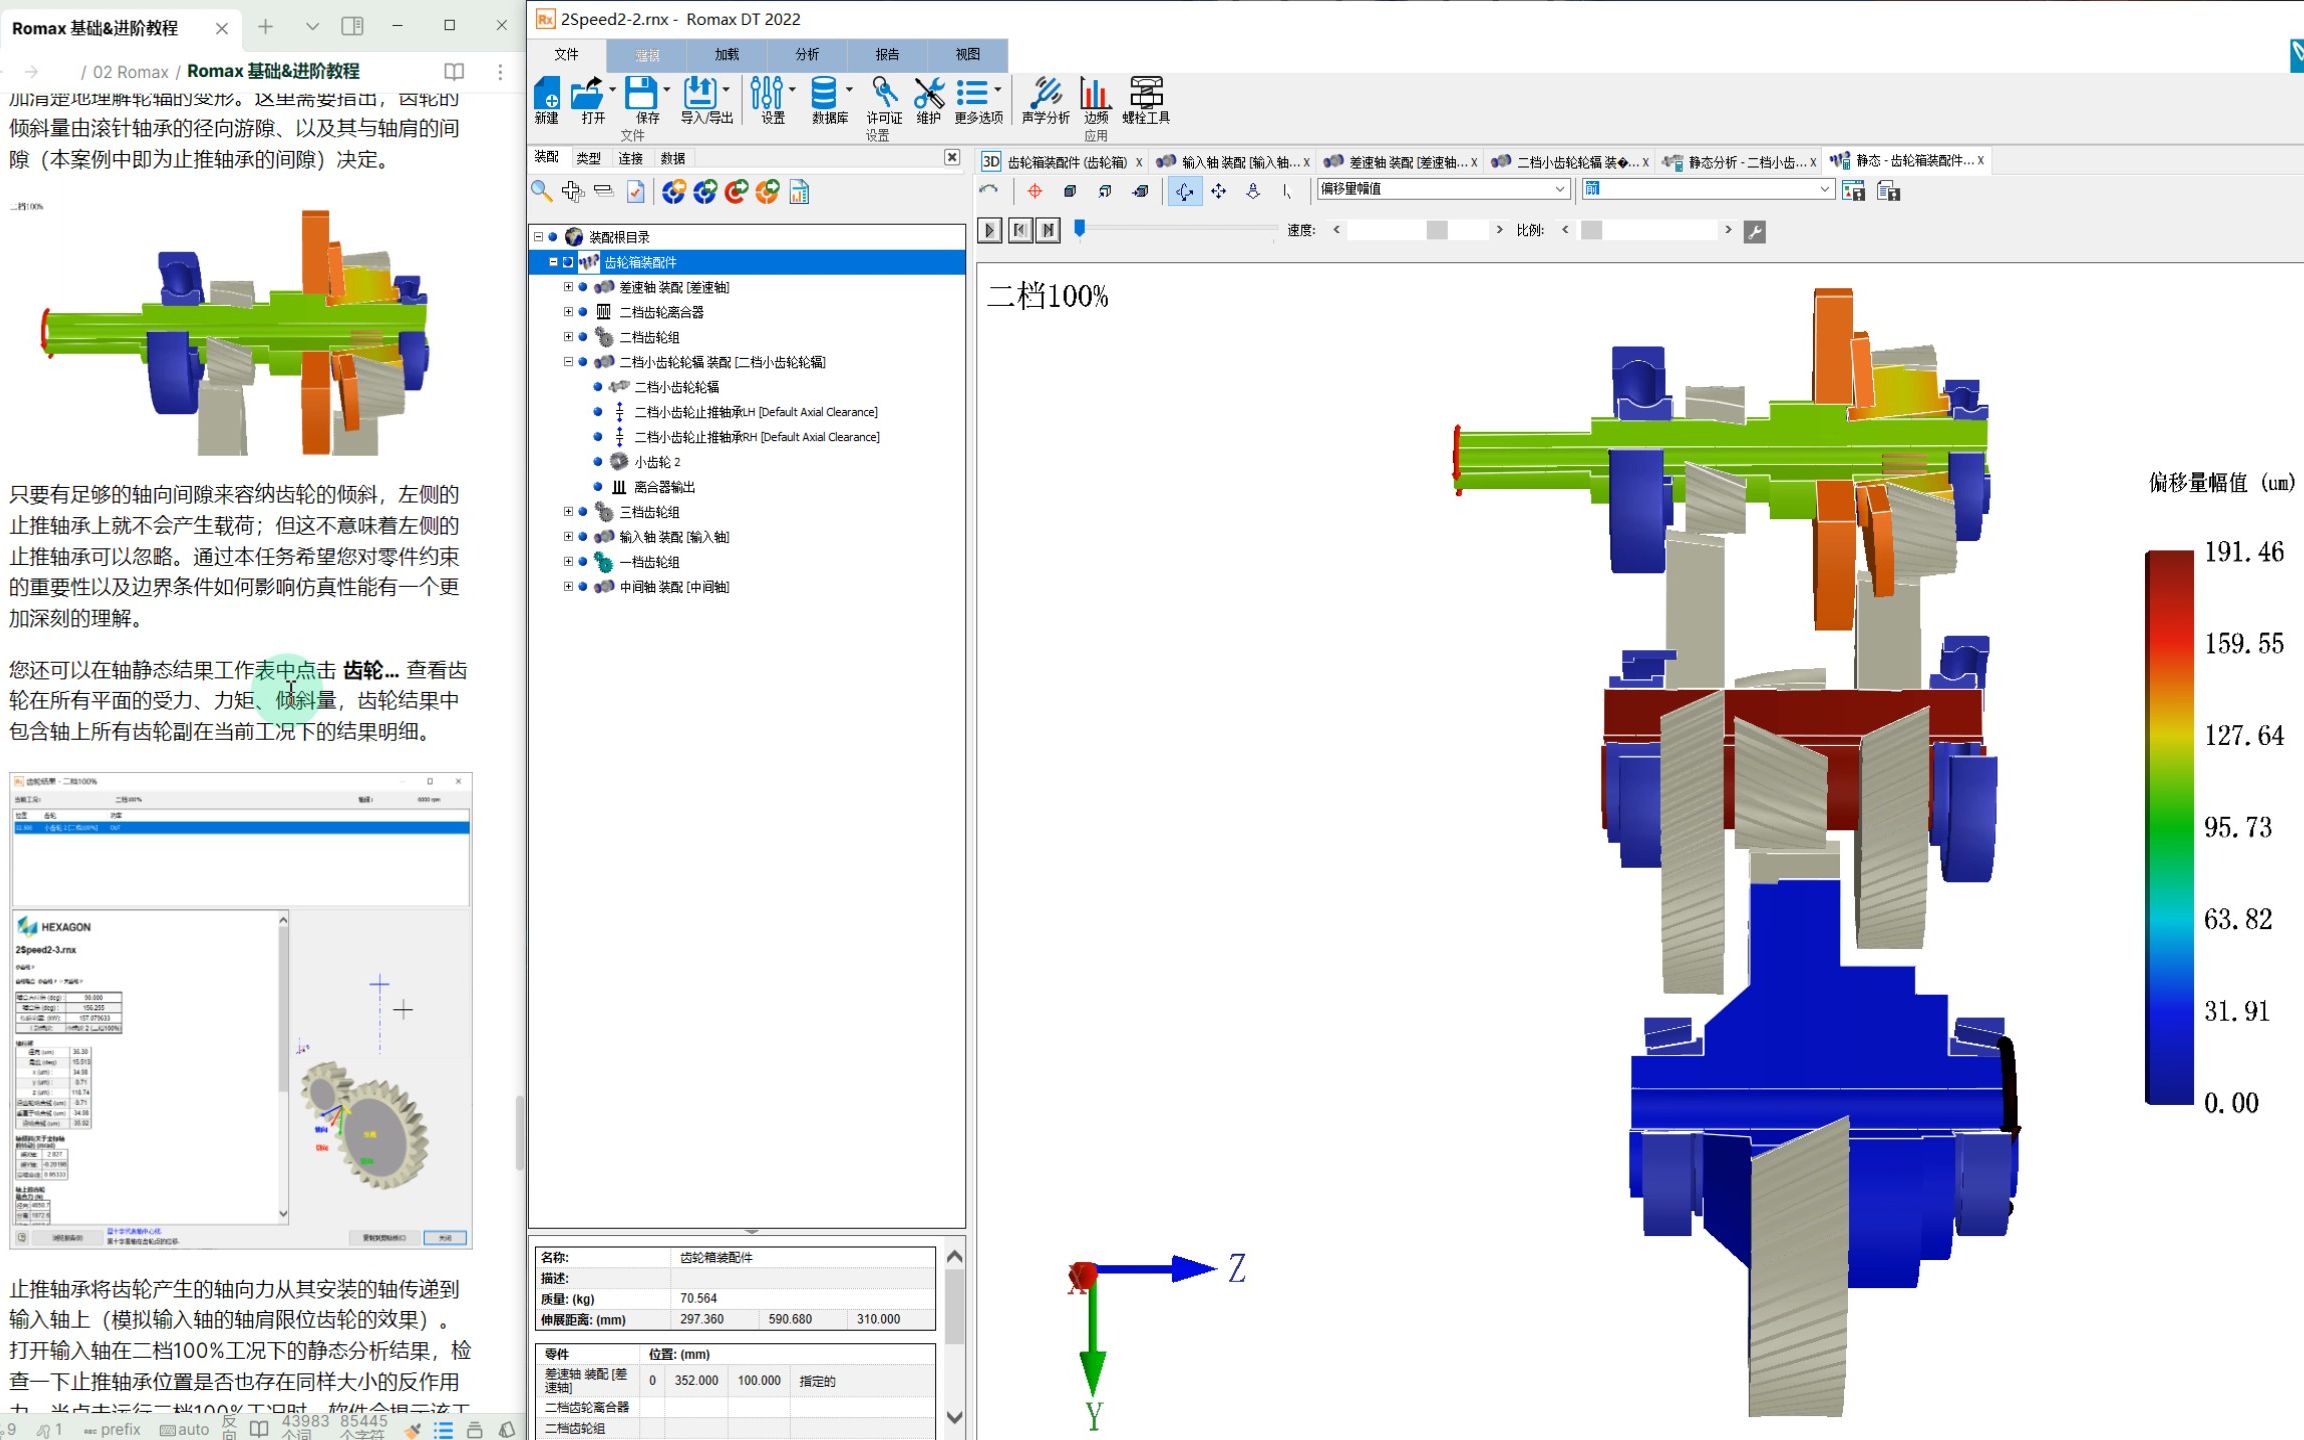Click the wrench animation settings icon
2304x1440 pixels.
[x=1754, y=232]
